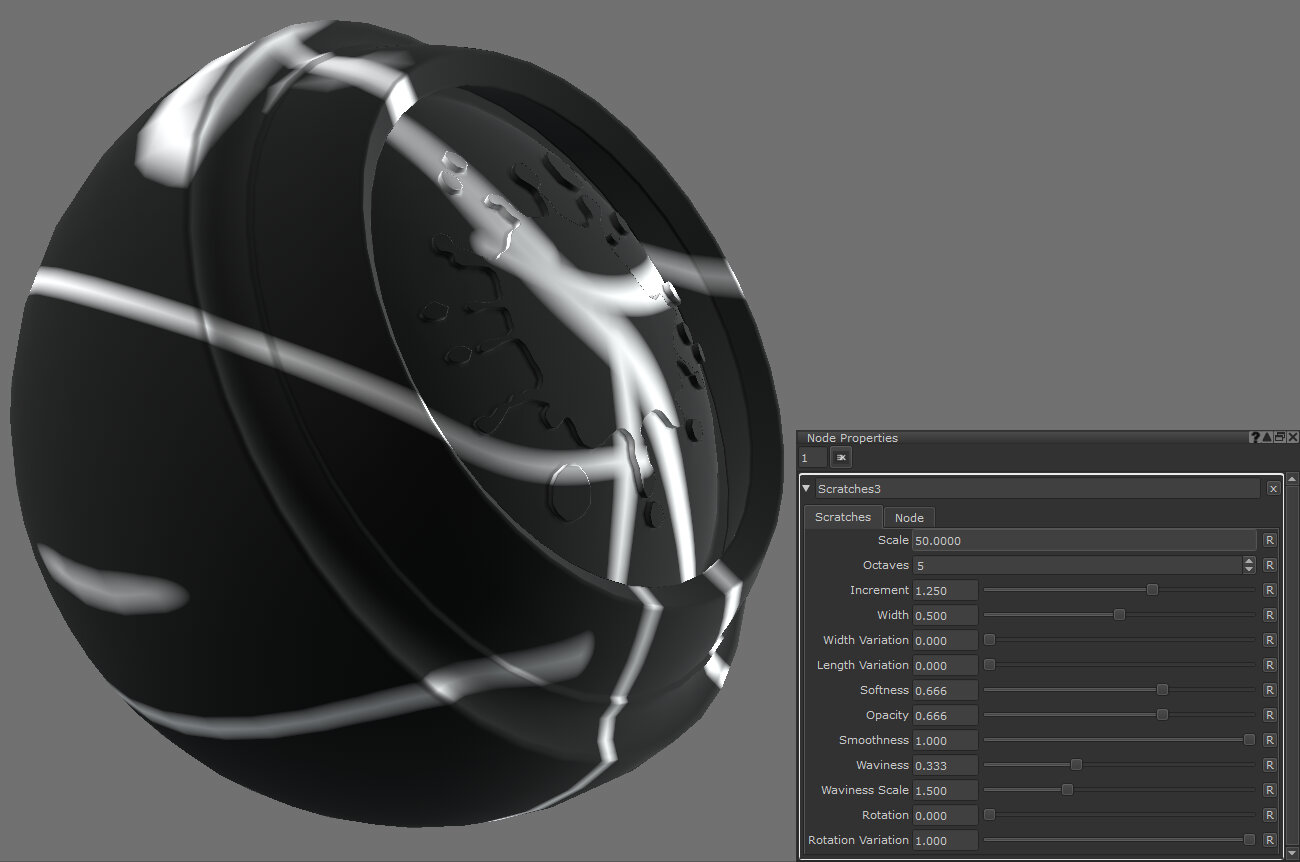
Task: Reset Rotation Variation to default
Action: [x=1269, y=840]
